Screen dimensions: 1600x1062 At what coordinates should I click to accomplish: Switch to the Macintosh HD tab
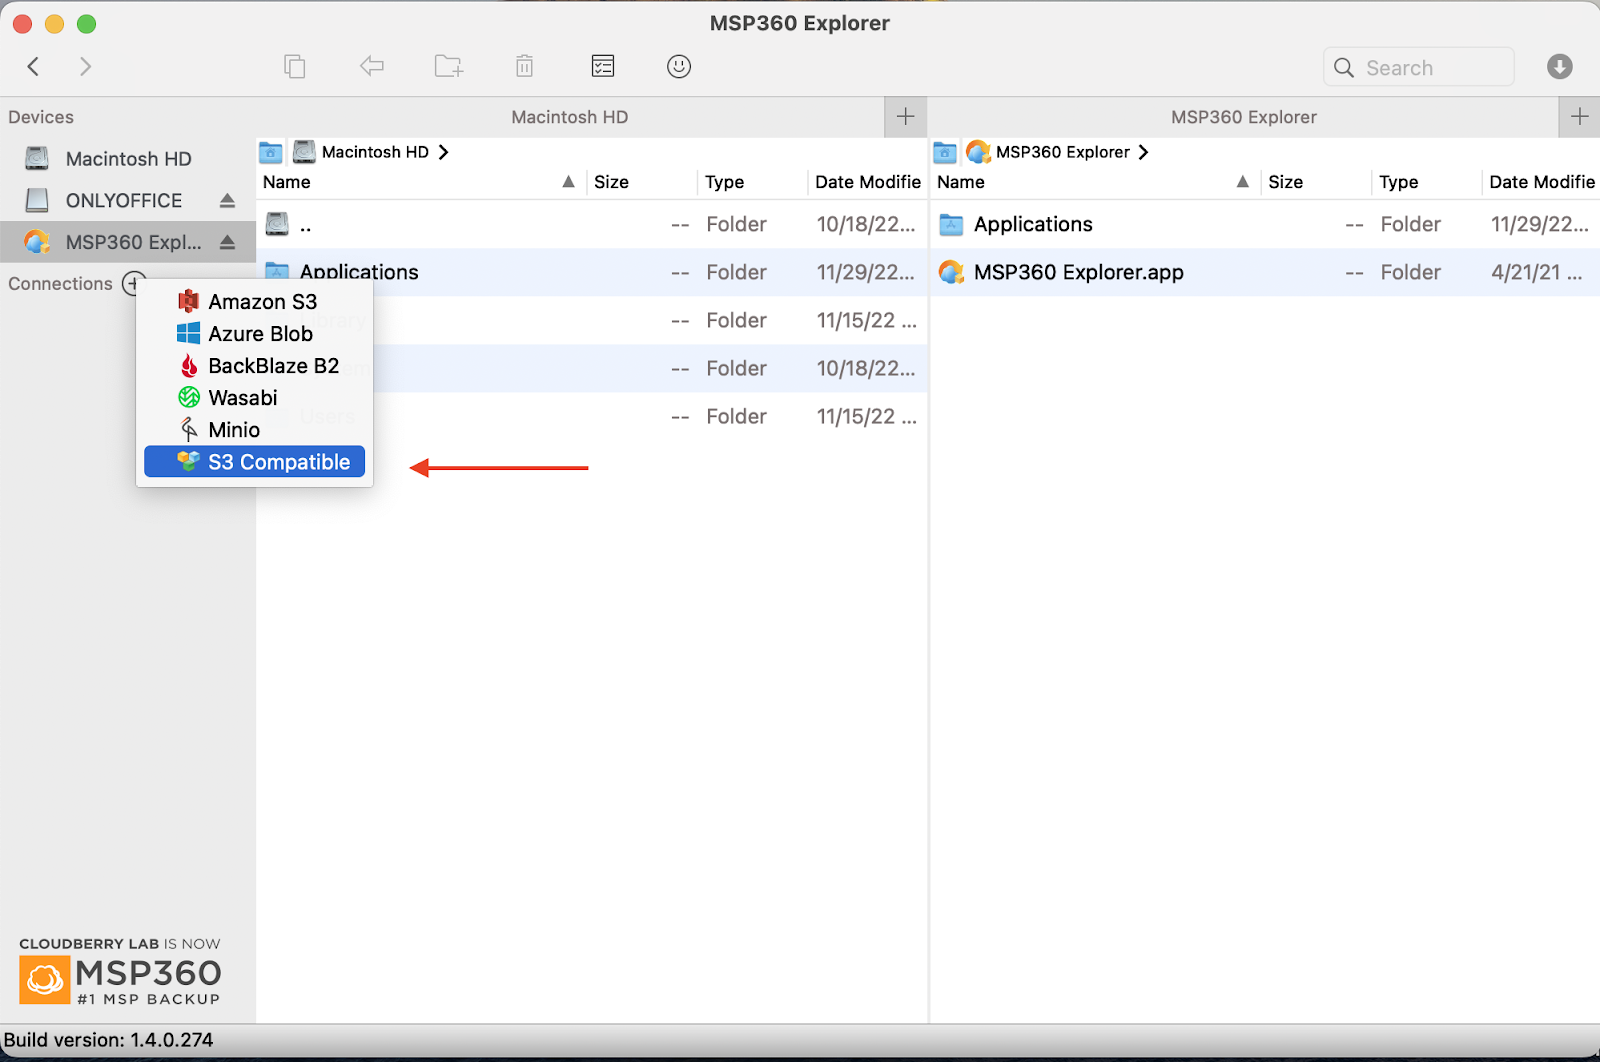(x=570, y=117)
